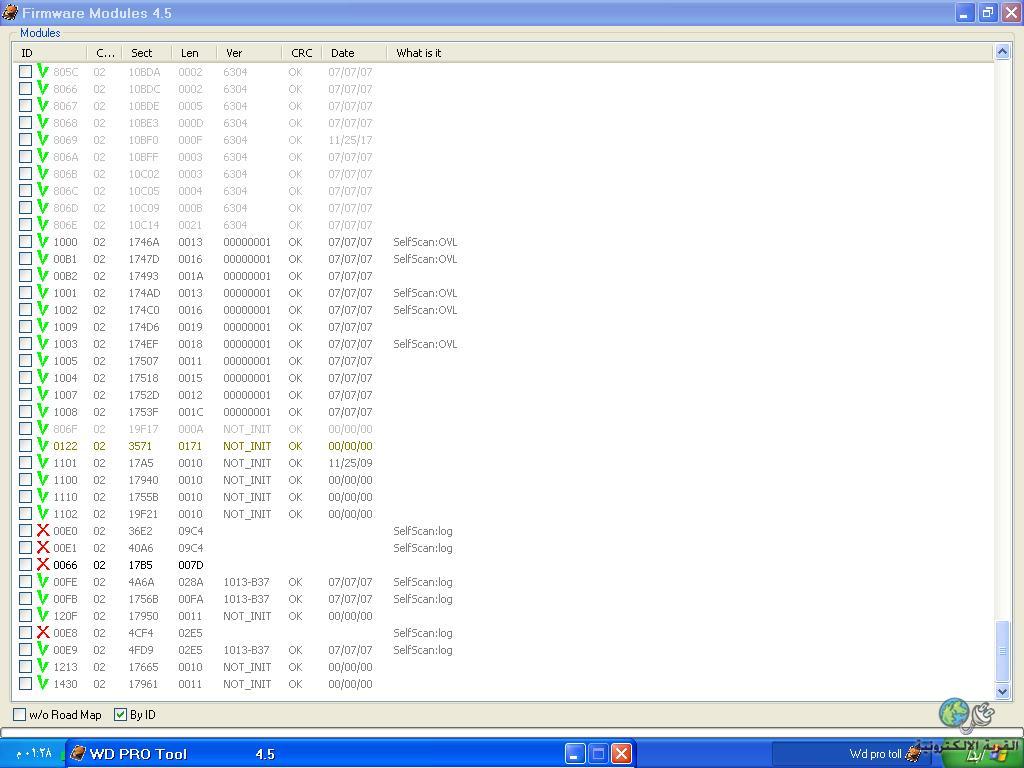Click the Date column header

(354, 53)
